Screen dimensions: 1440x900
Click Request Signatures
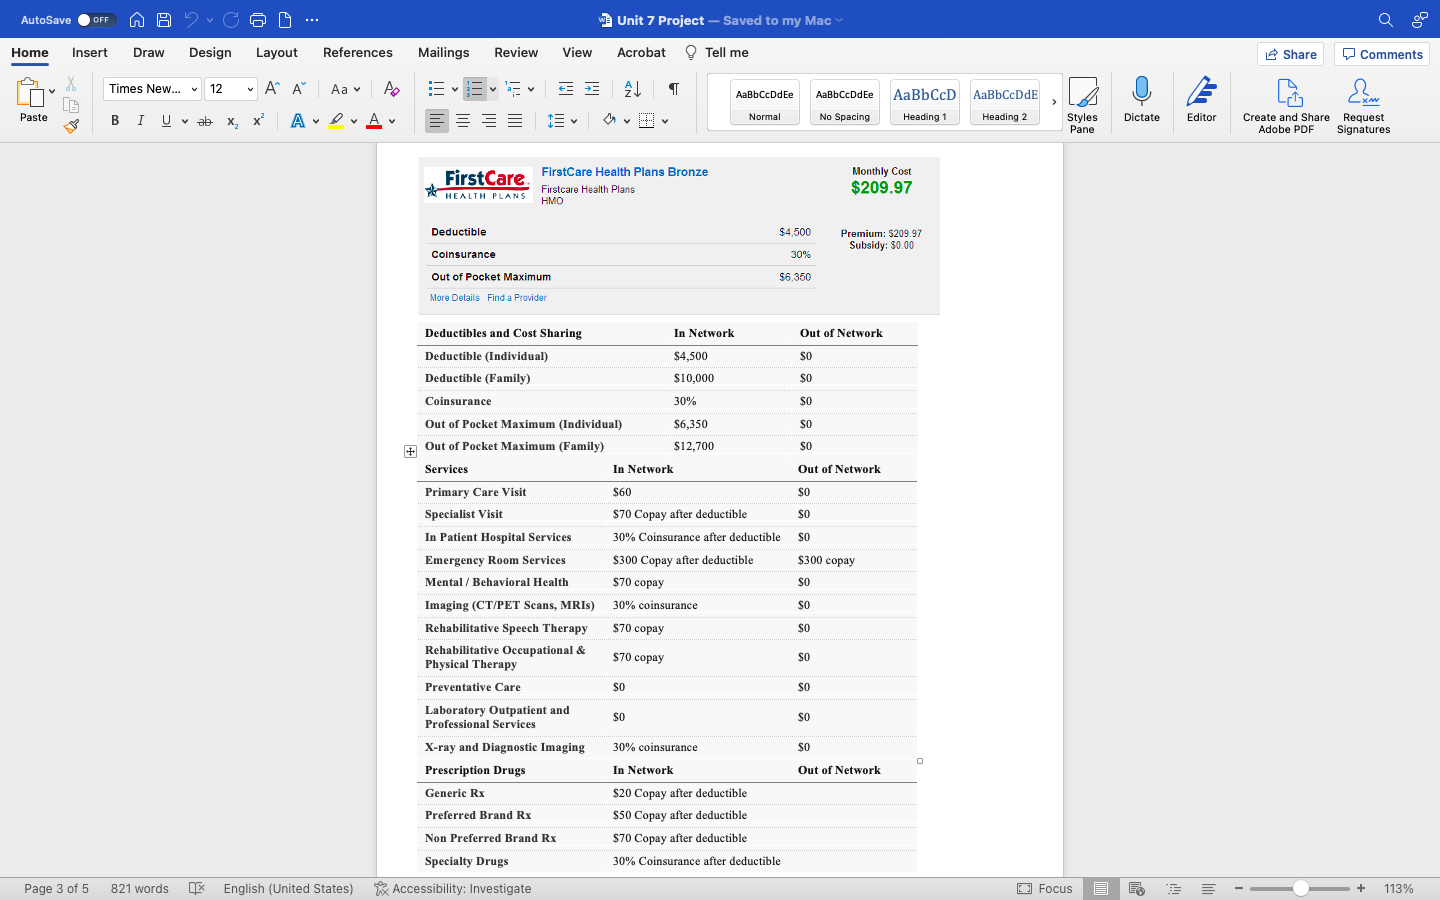click(1364, 105)
